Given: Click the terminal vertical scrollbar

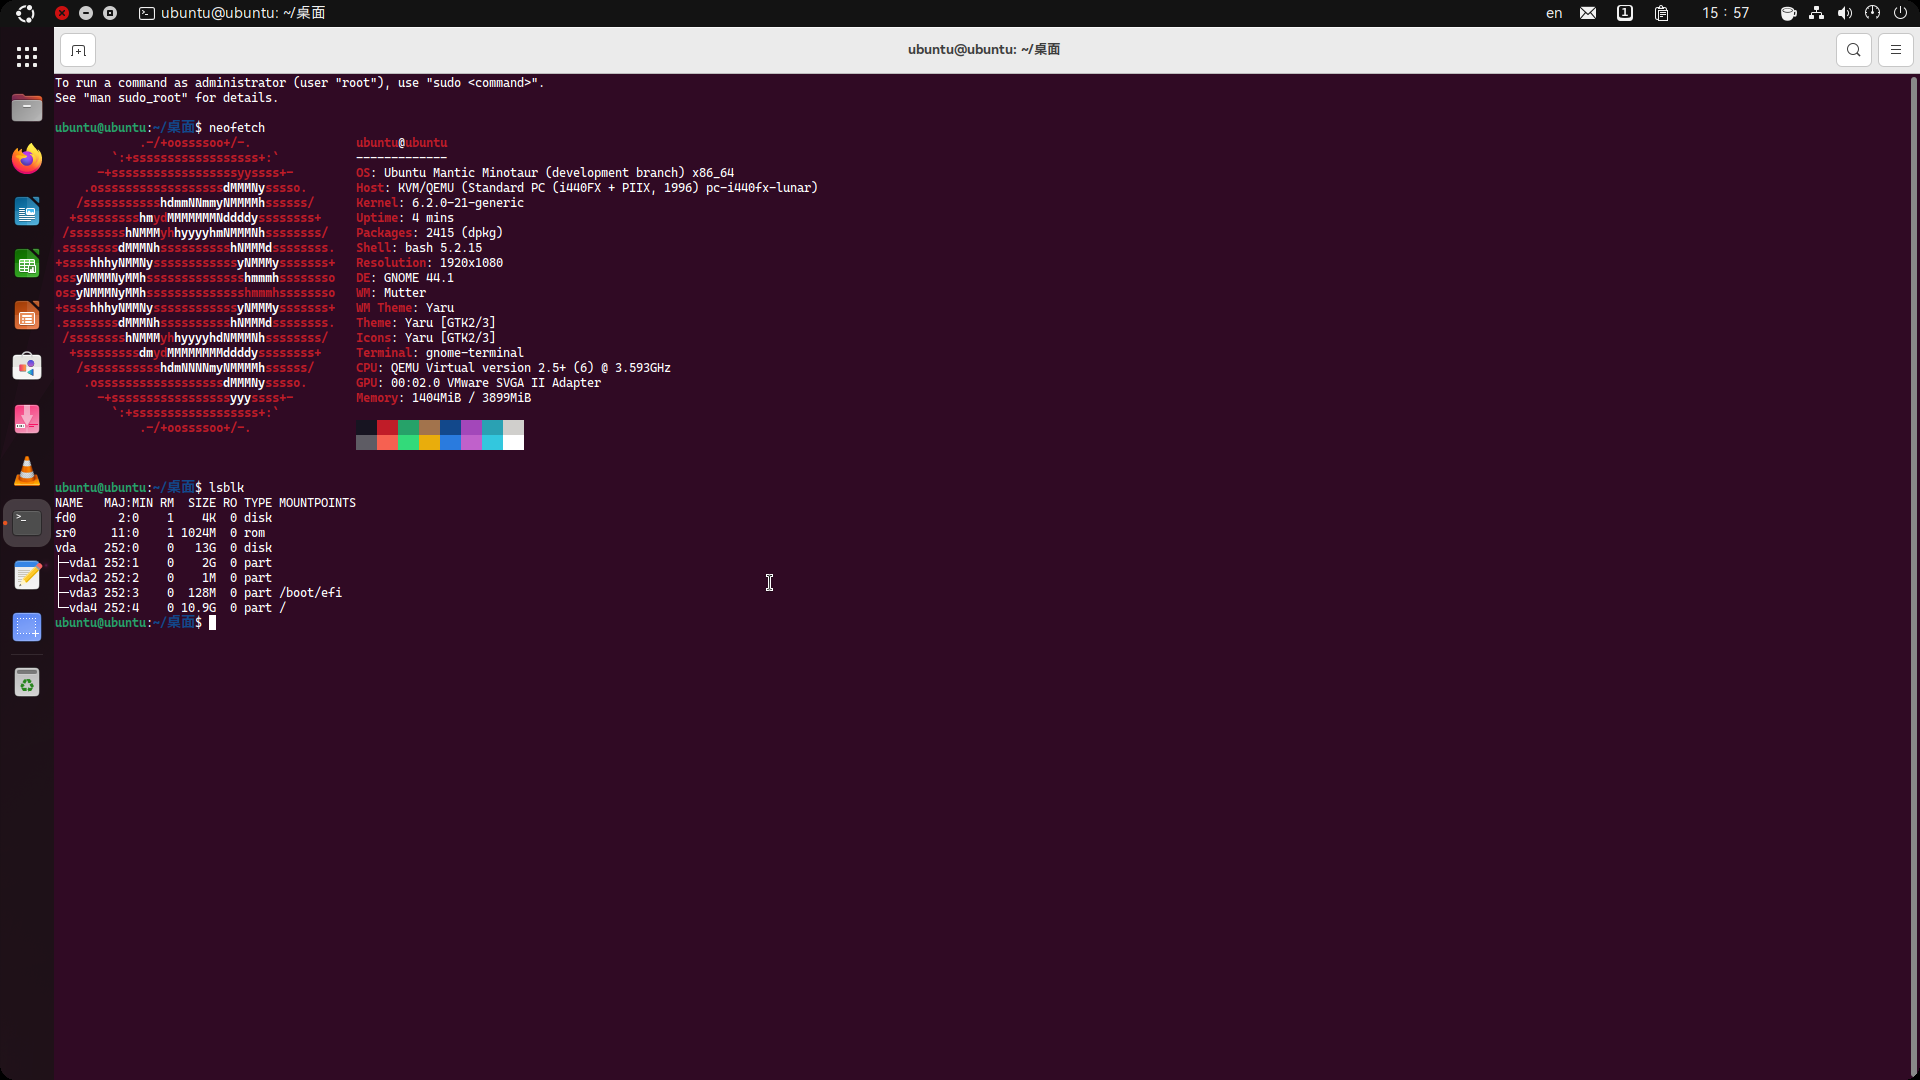Looking at the screenshot, I should (x=1913, y=575).
